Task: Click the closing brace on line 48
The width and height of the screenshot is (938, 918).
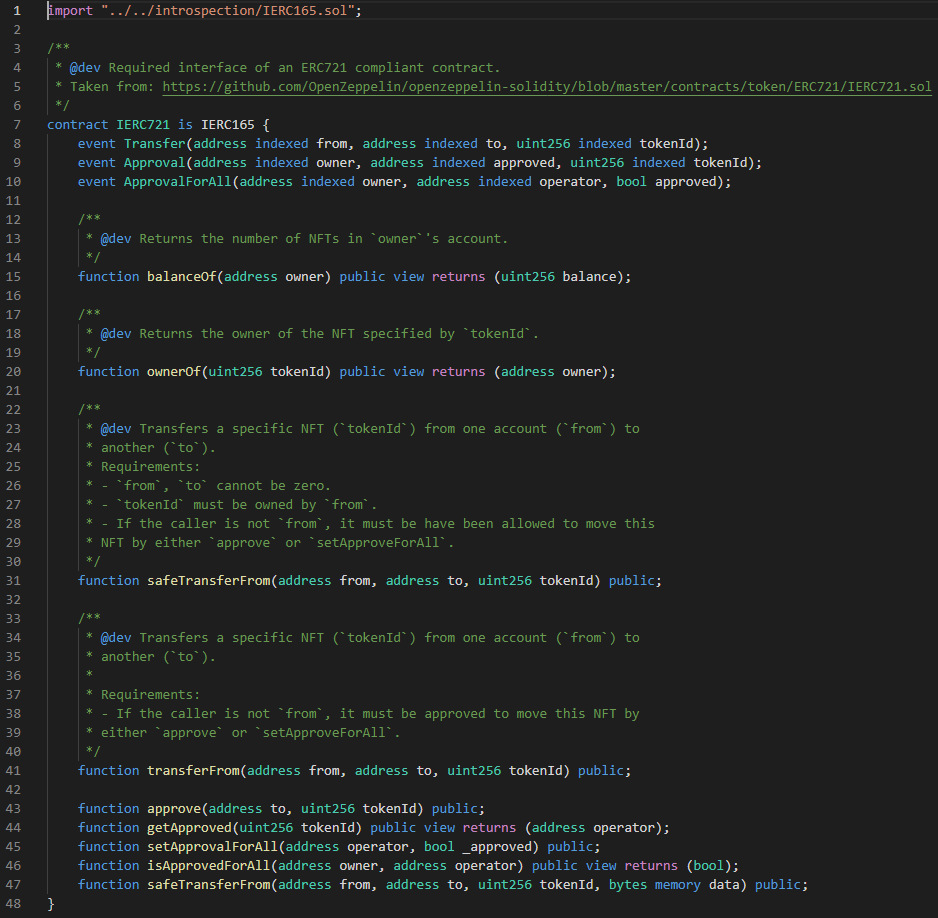Action: coord(51,904)
